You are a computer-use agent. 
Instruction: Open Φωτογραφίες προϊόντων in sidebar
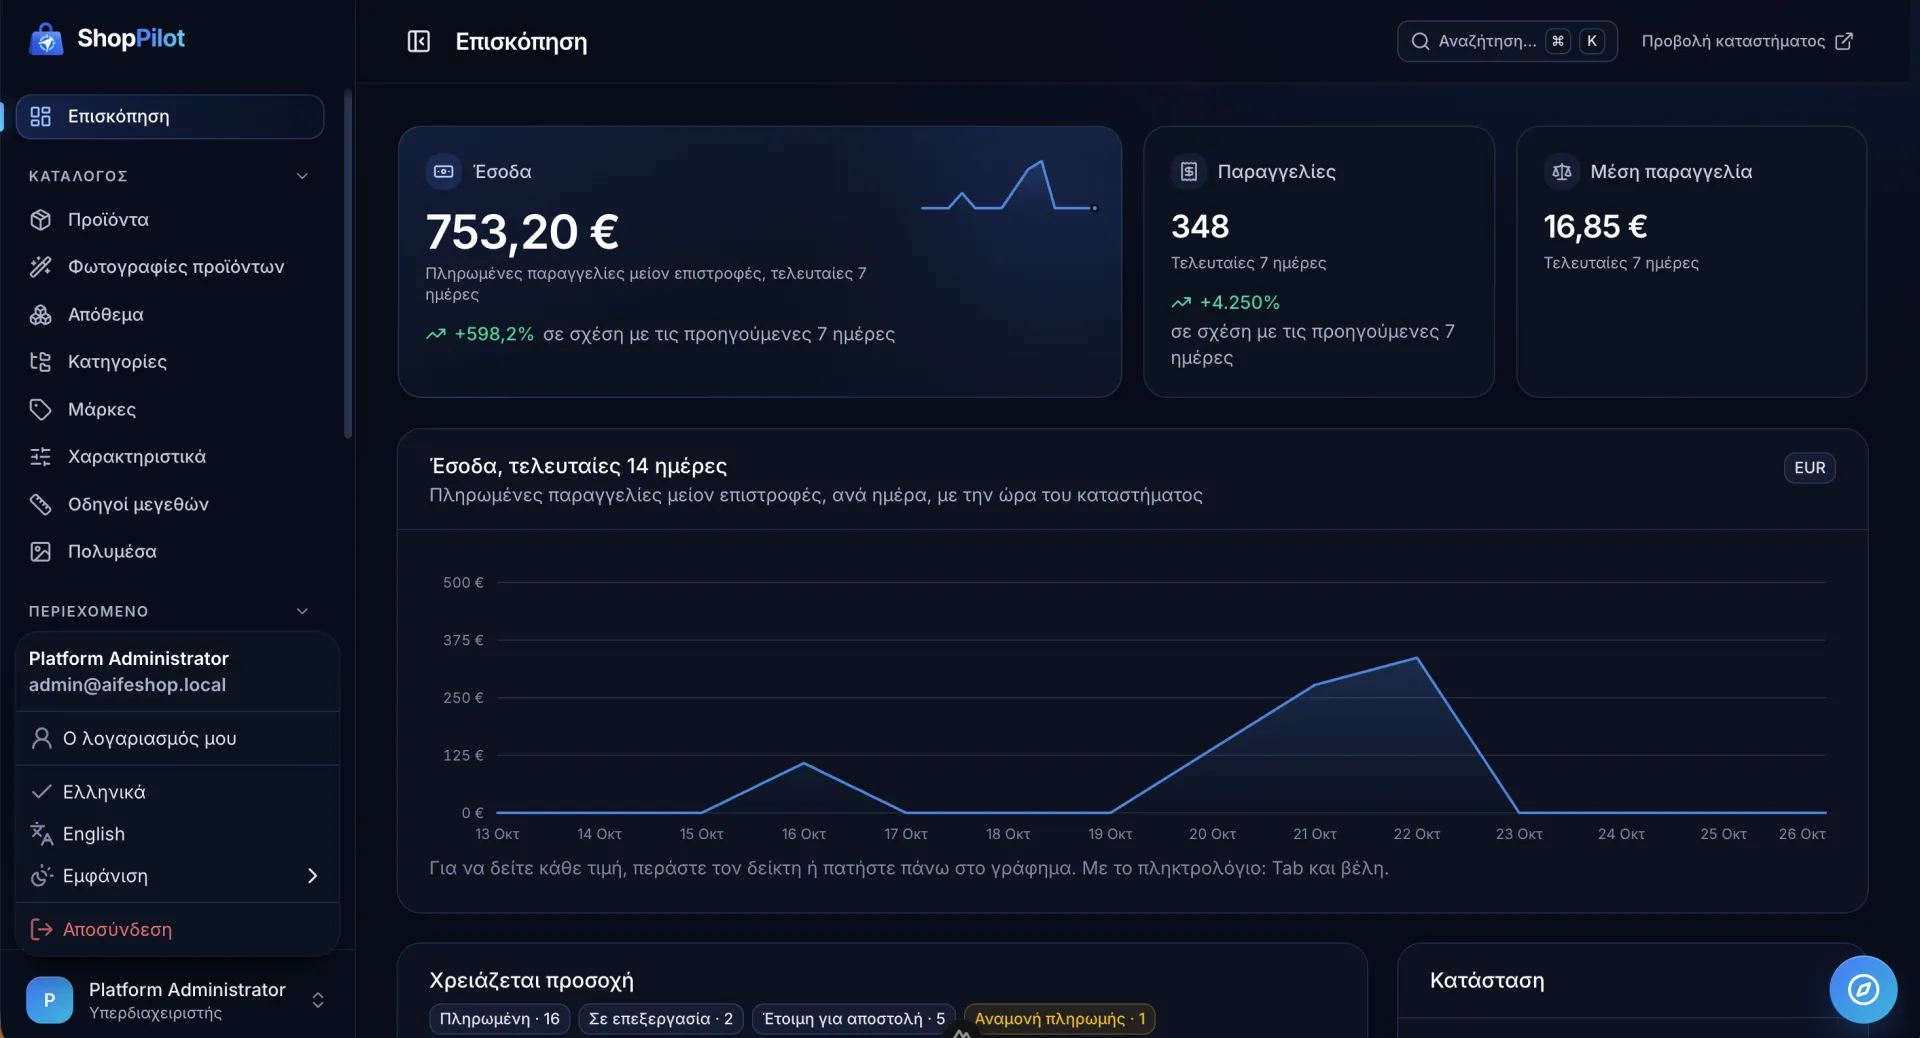[170, 267]
